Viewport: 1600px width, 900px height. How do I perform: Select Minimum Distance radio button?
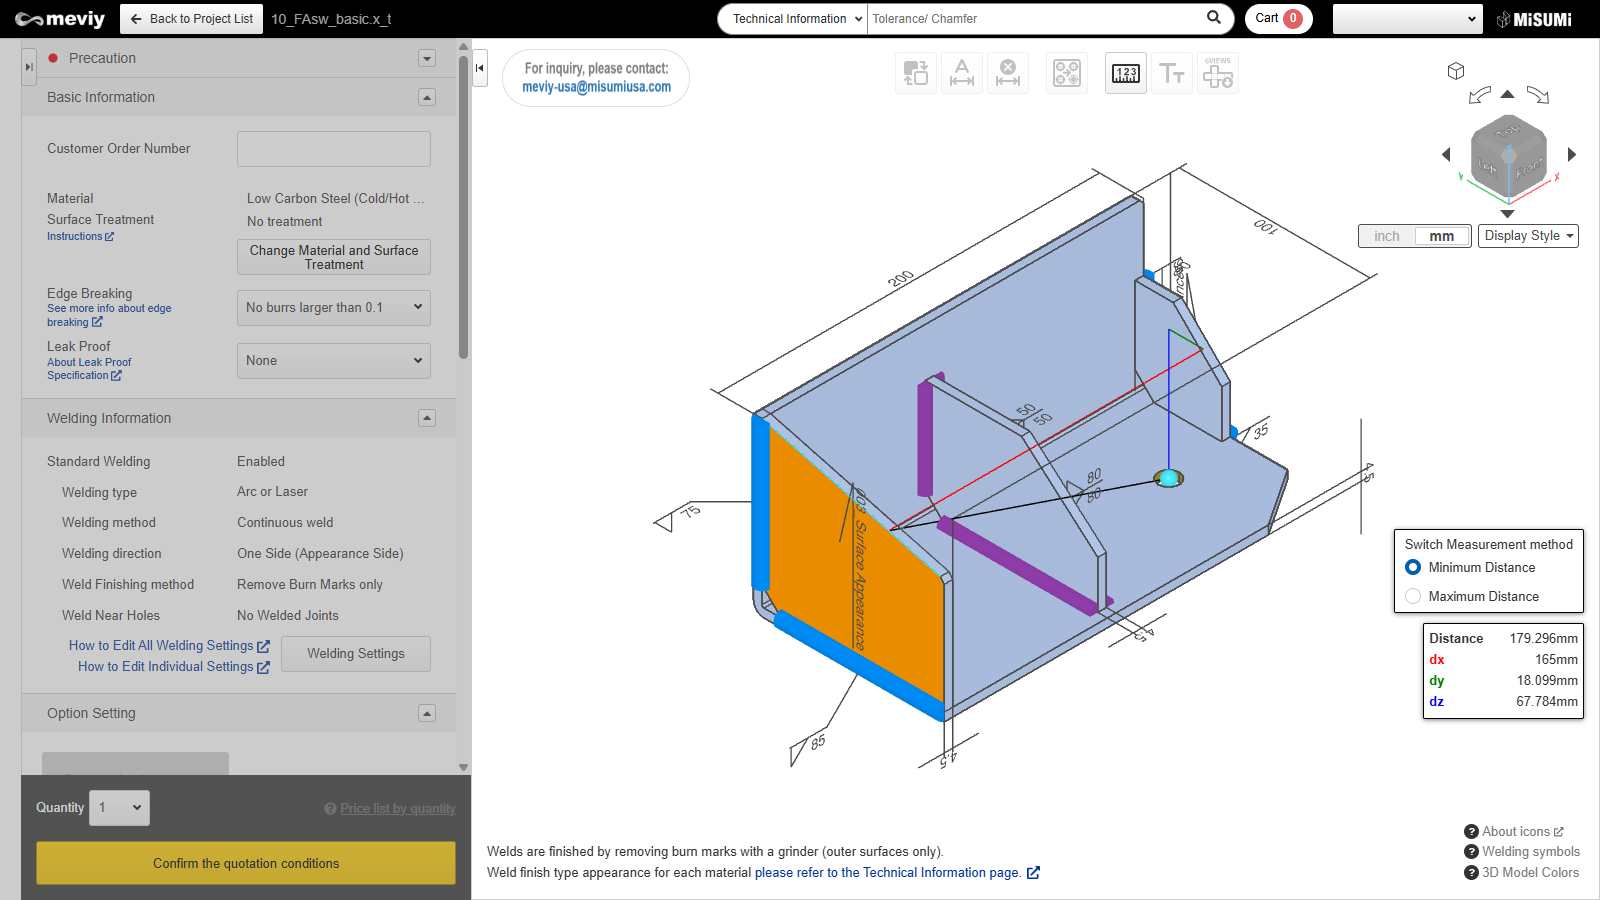click(x=1413, y=567)
